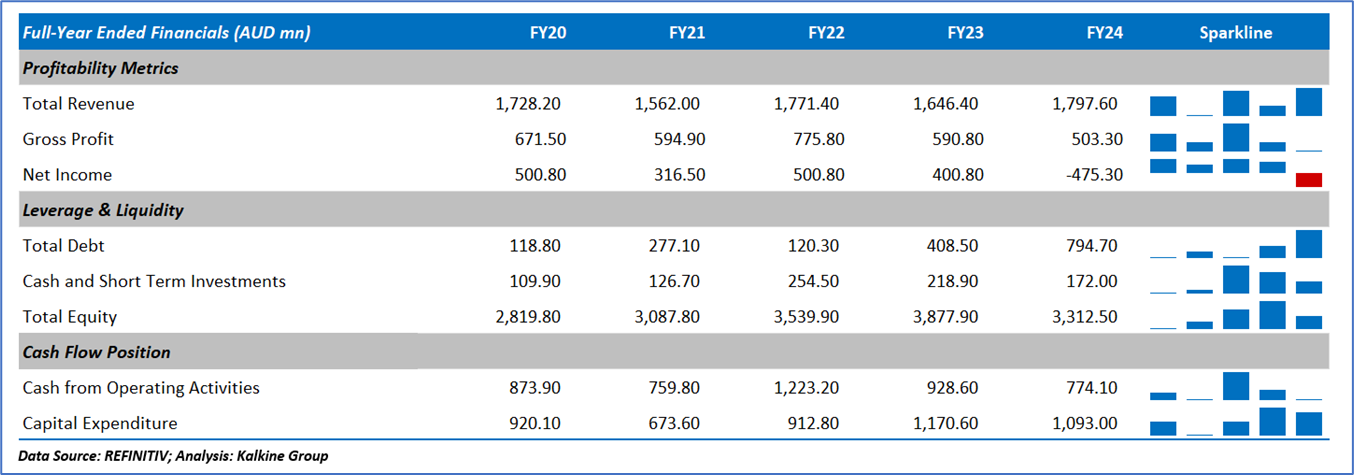1354x475 pixels.
Task: Click the Cash from Operating Activities sparkline
Action: tap(1236, 387)
